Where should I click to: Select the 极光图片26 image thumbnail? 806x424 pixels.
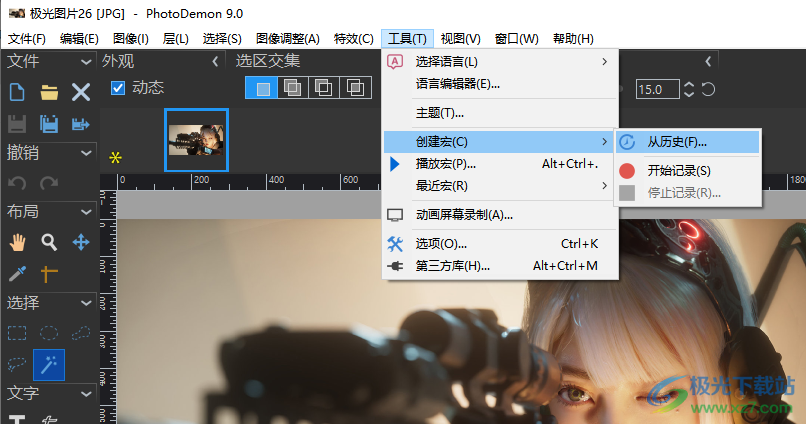point(196,140)
